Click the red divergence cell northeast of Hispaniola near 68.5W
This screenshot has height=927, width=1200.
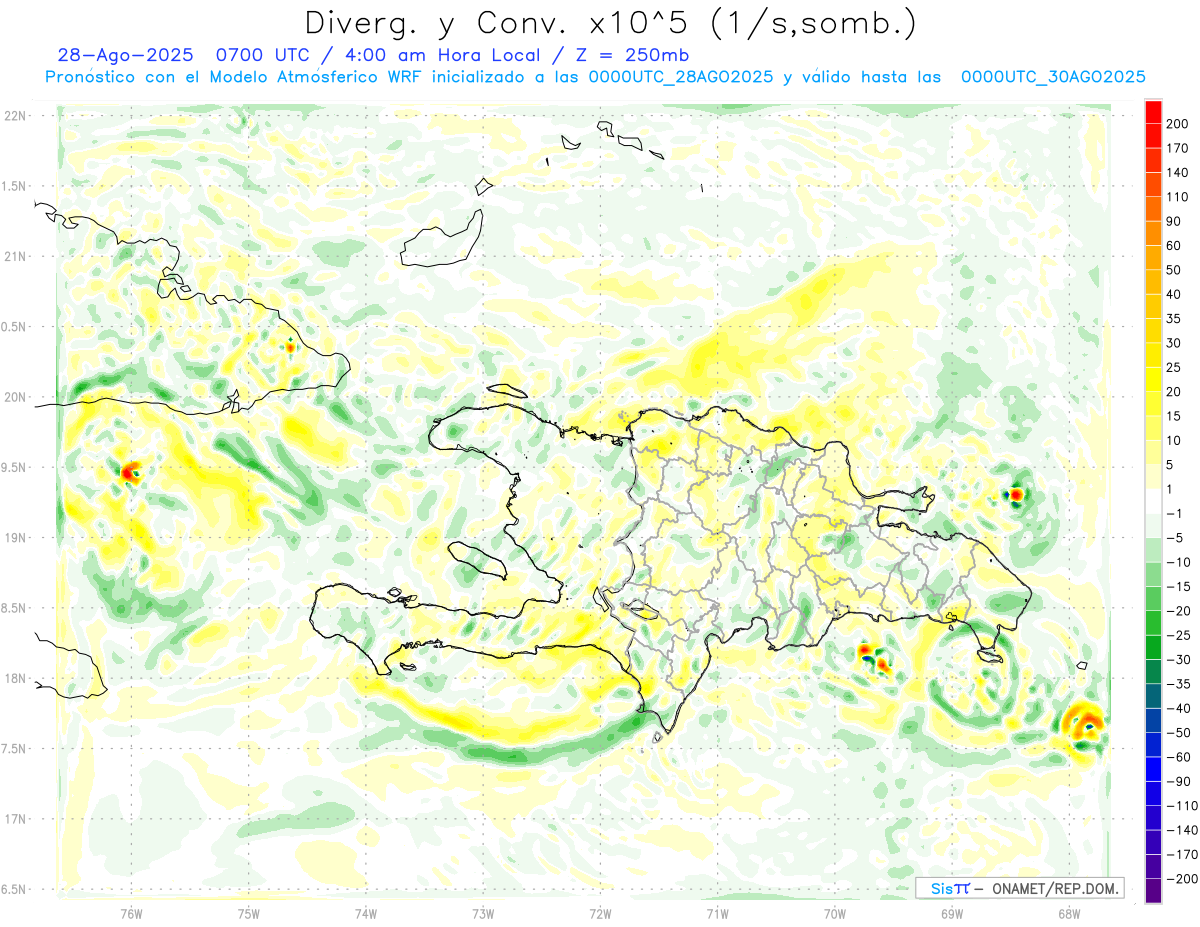coord(1016,493)
